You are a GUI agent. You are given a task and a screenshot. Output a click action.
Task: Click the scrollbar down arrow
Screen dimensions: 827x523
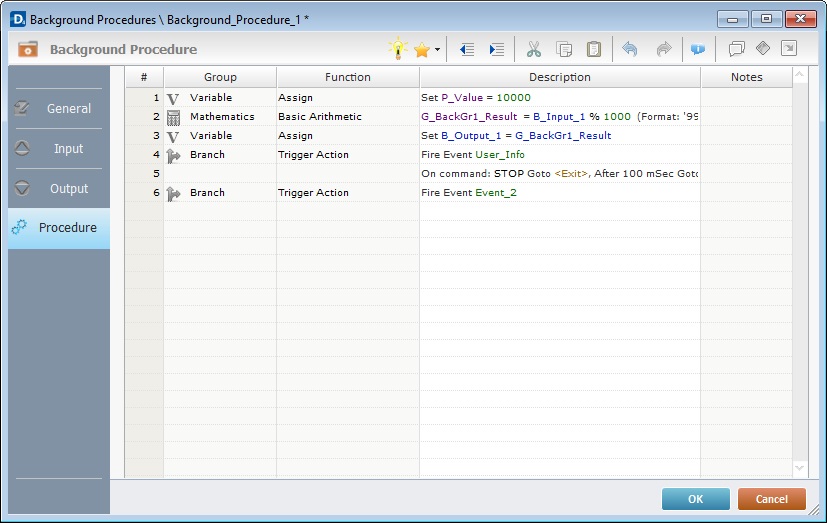[799, 468]
